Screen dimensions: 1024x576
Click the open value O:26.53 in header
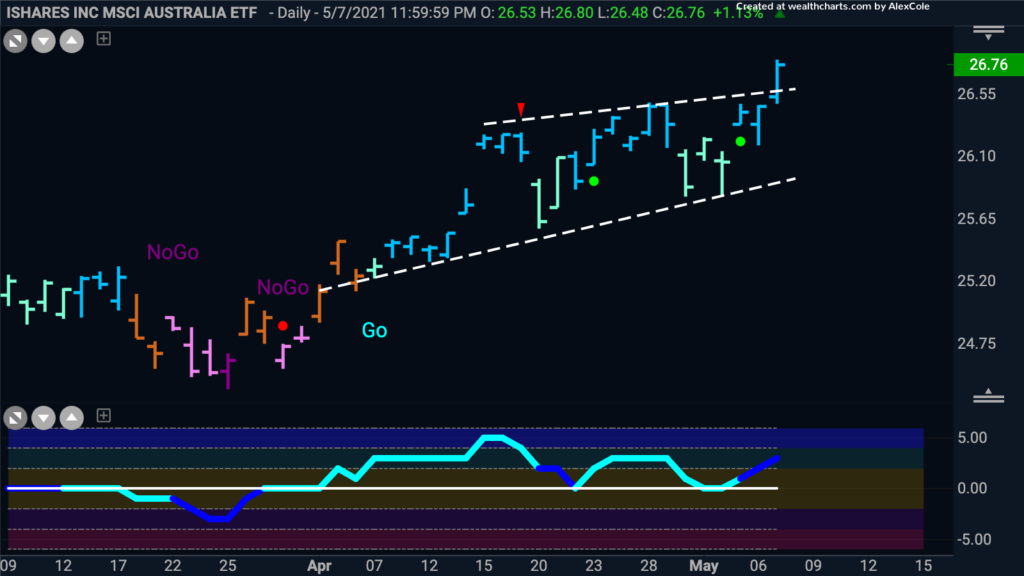click(508, 12)
